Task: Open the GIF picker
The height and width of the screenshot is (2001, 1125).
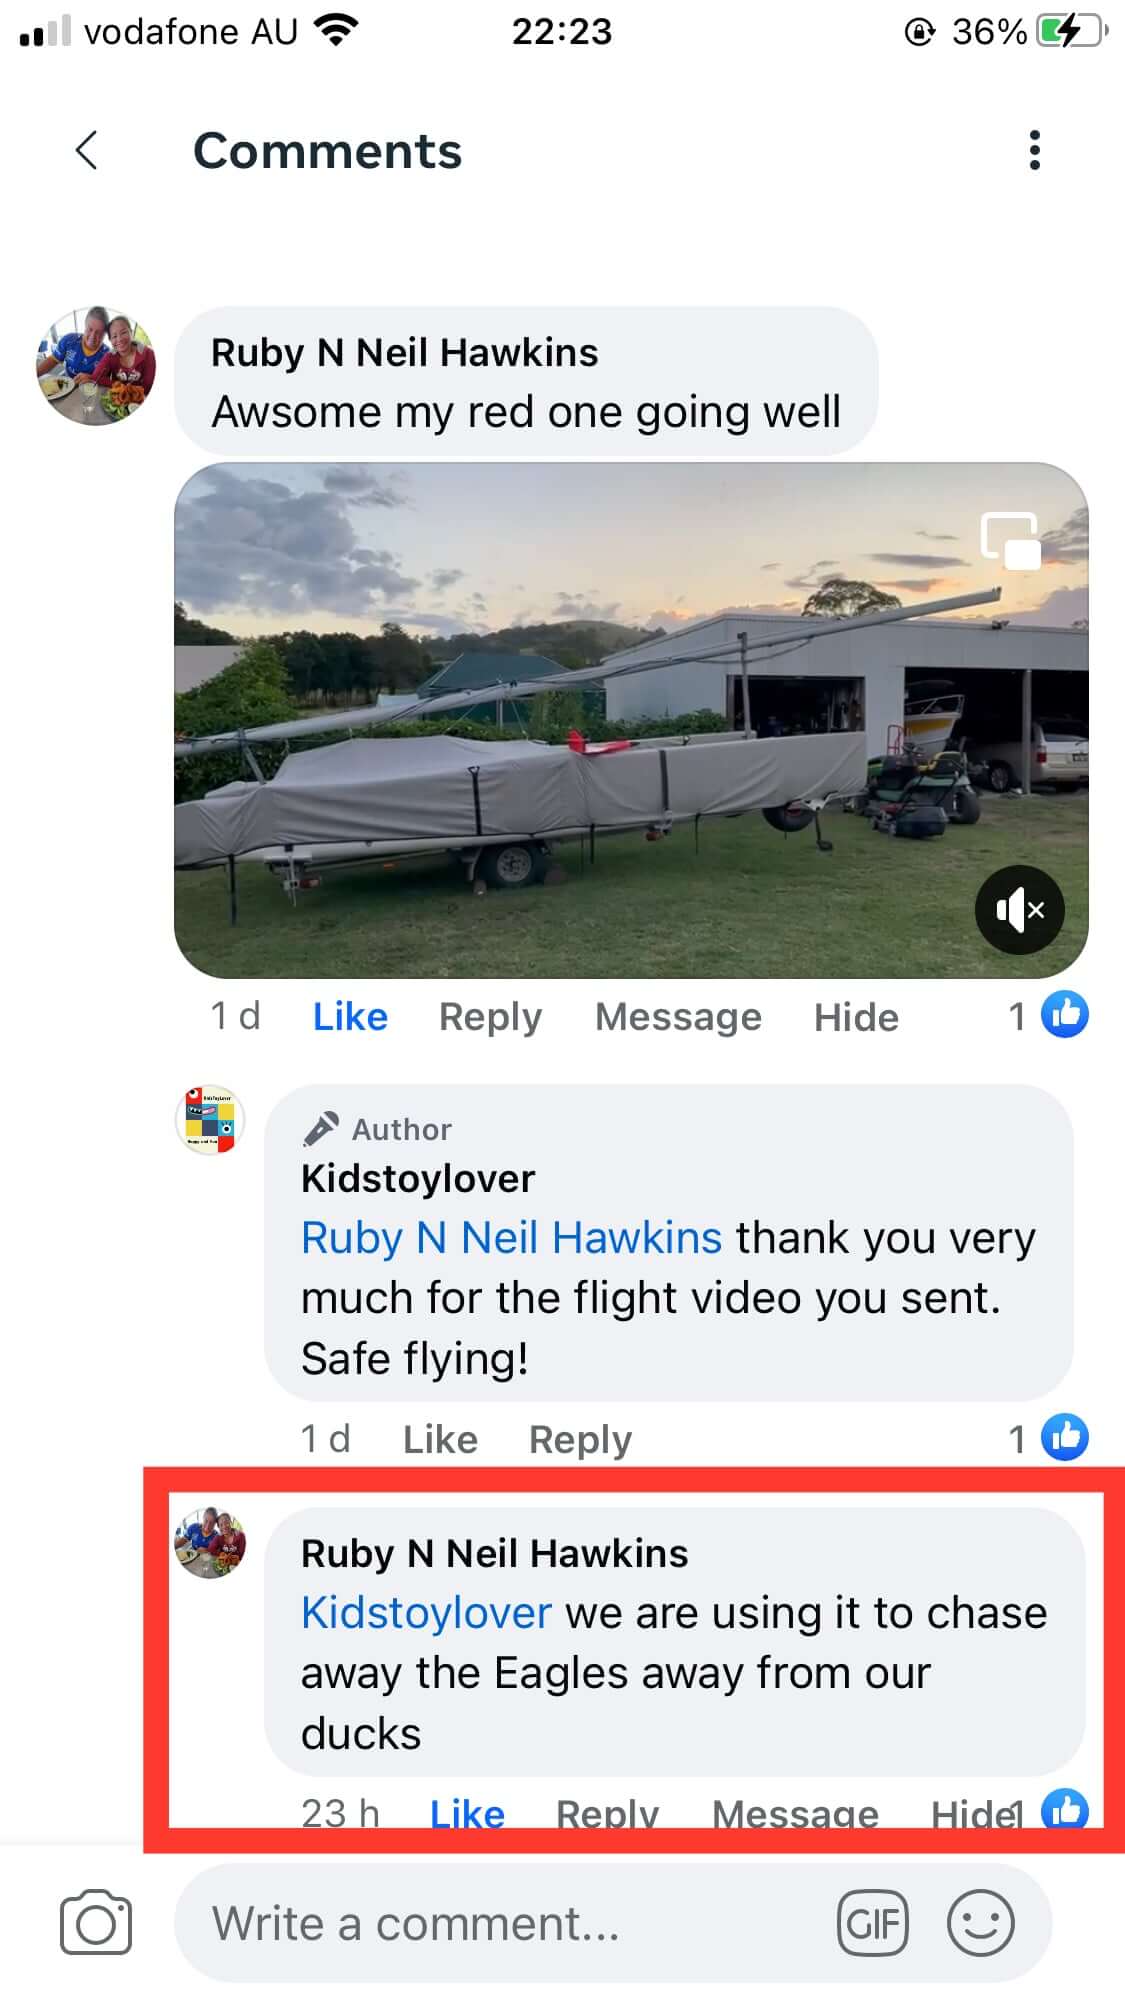Action: pos(873,1922)
